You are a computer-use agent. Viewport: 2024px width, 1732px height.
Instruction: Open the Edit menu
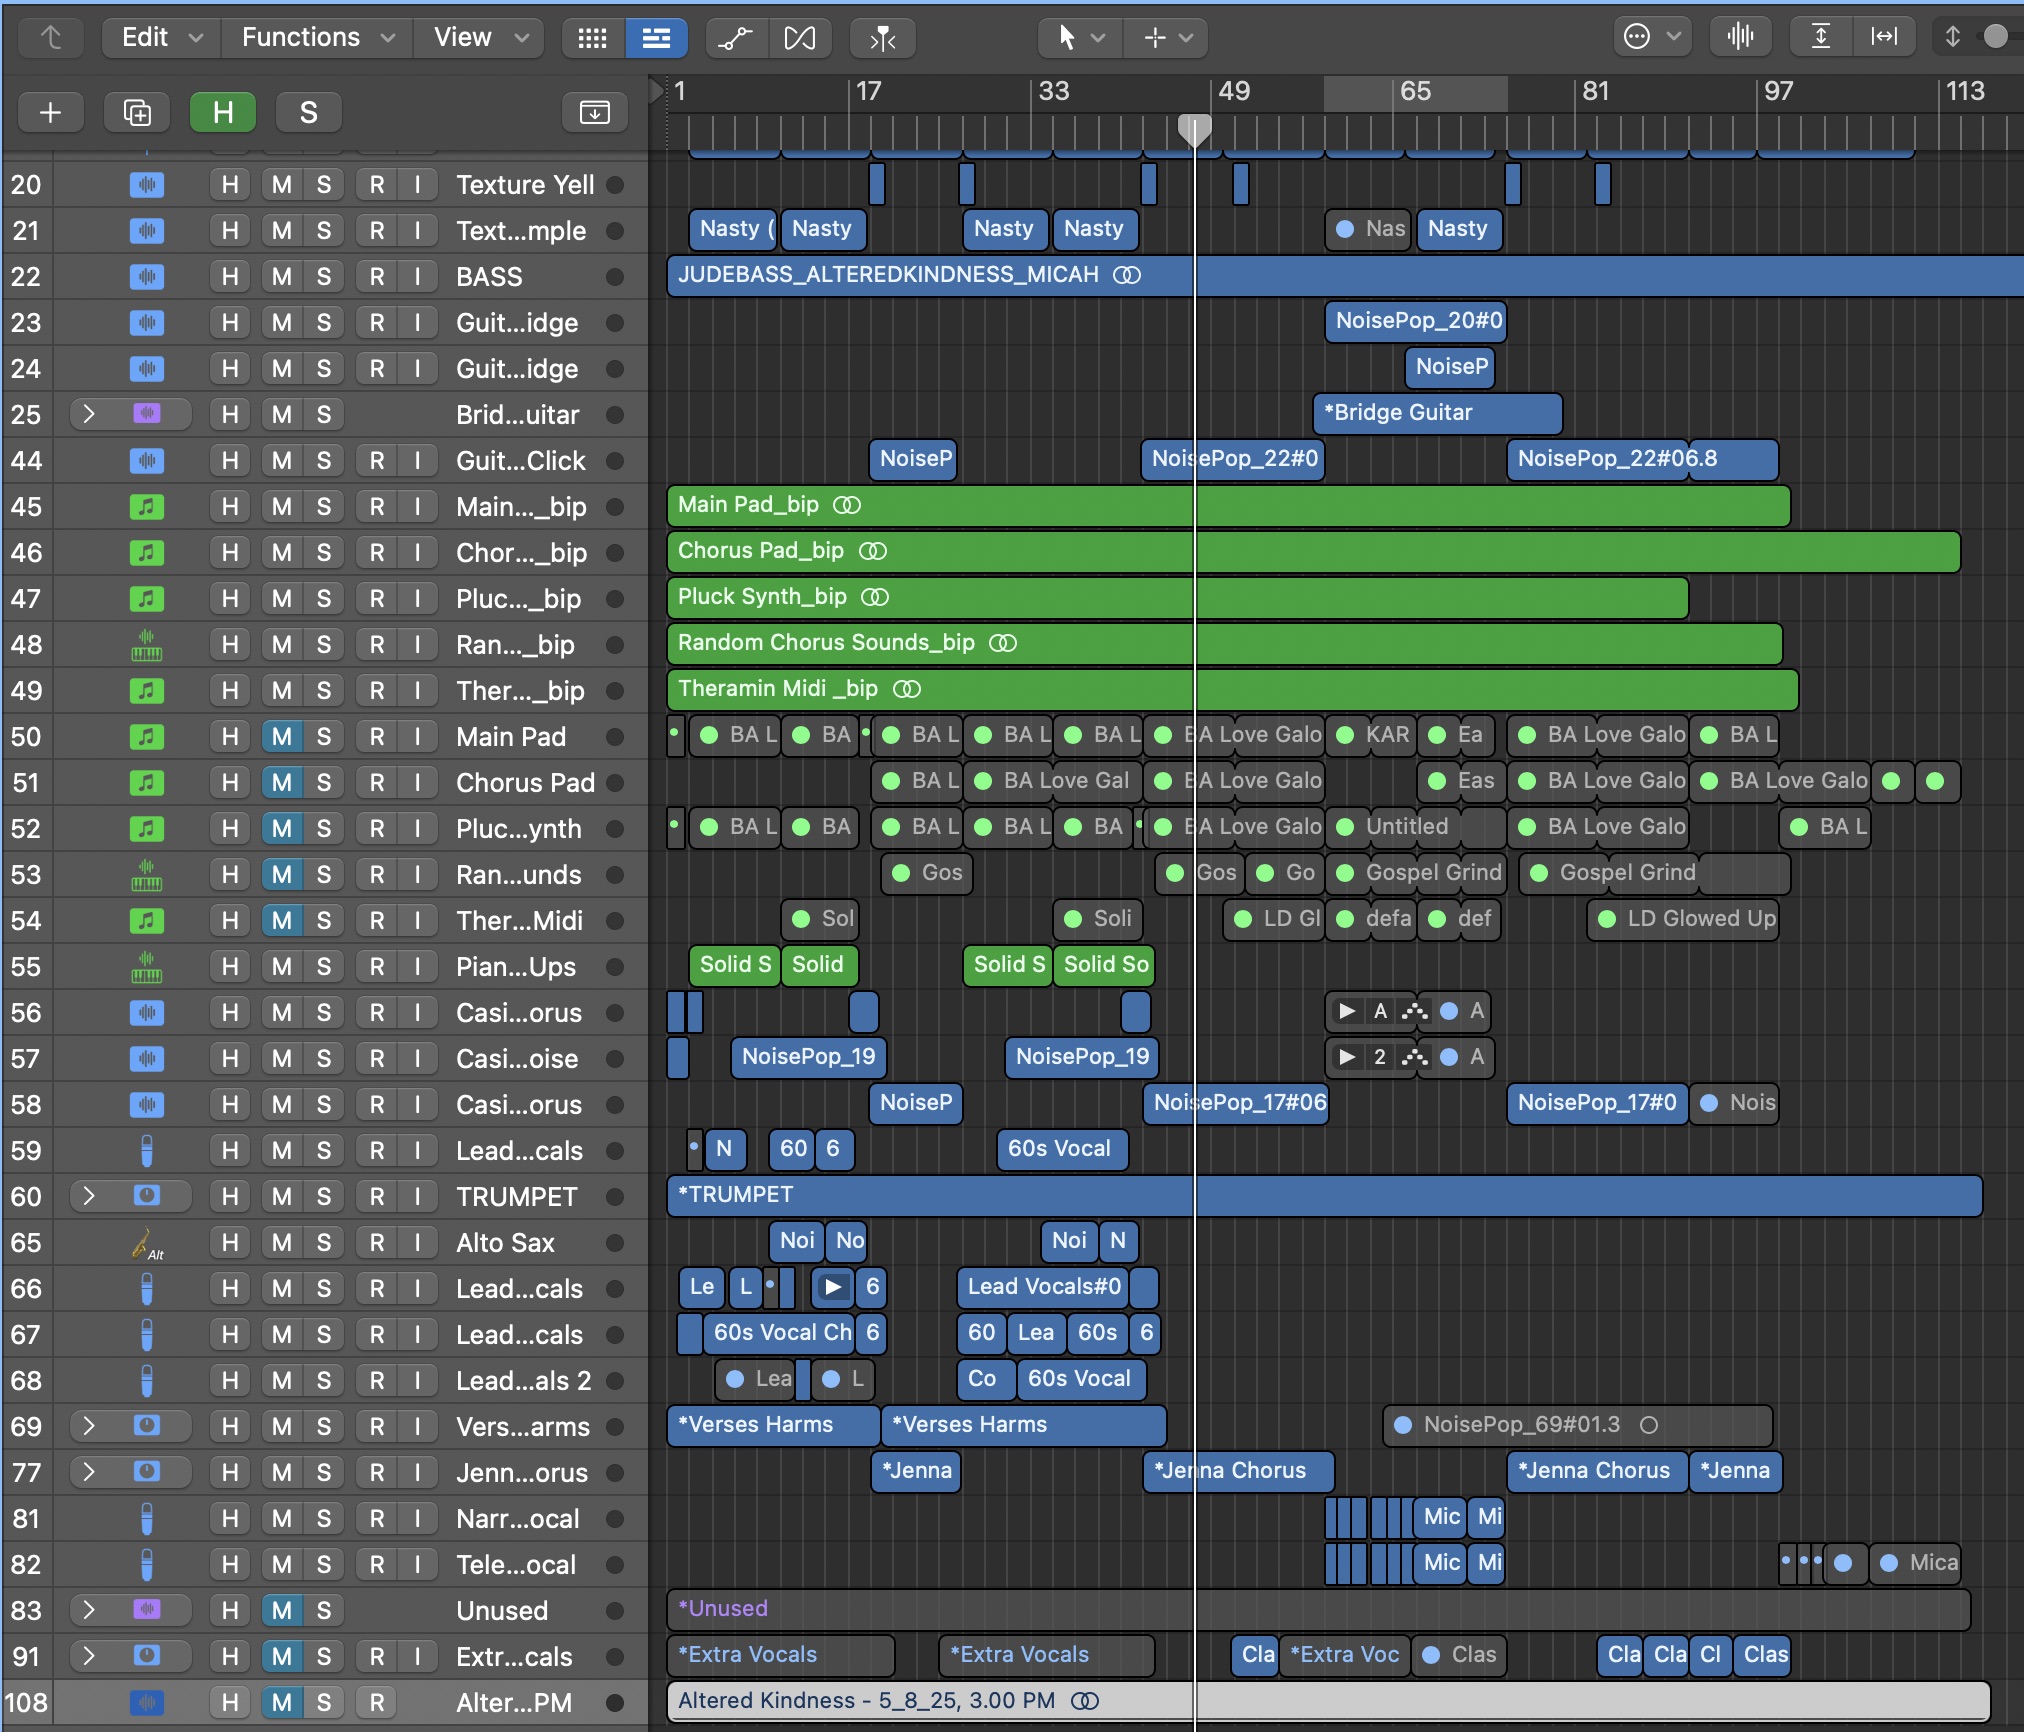click(161, 37)
